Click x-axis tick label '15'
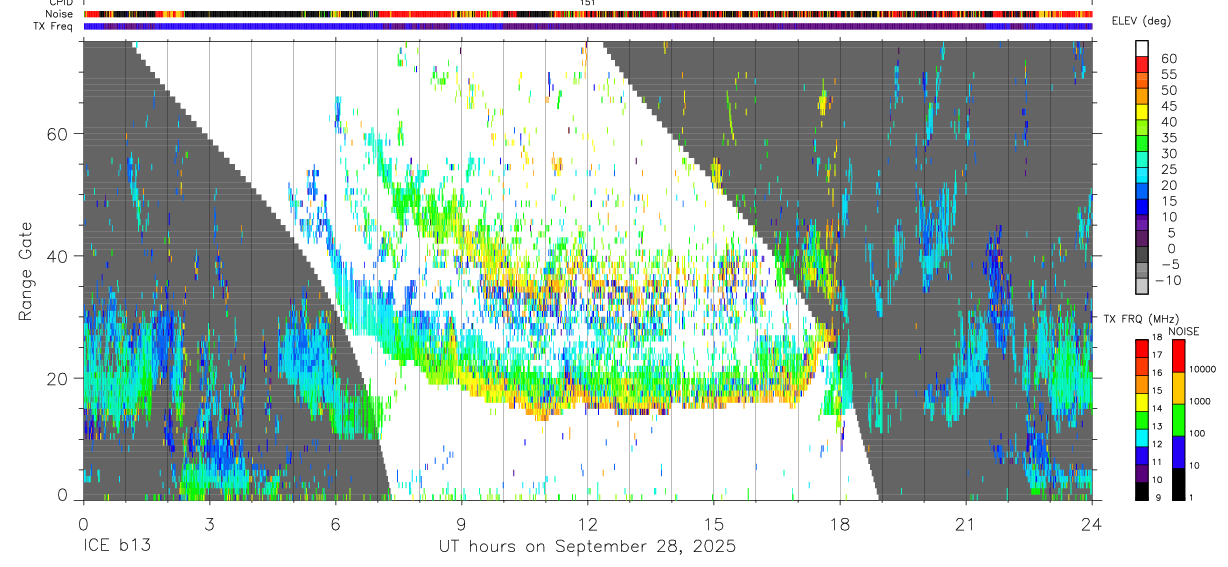1228x567 pixels. [714, 523]
